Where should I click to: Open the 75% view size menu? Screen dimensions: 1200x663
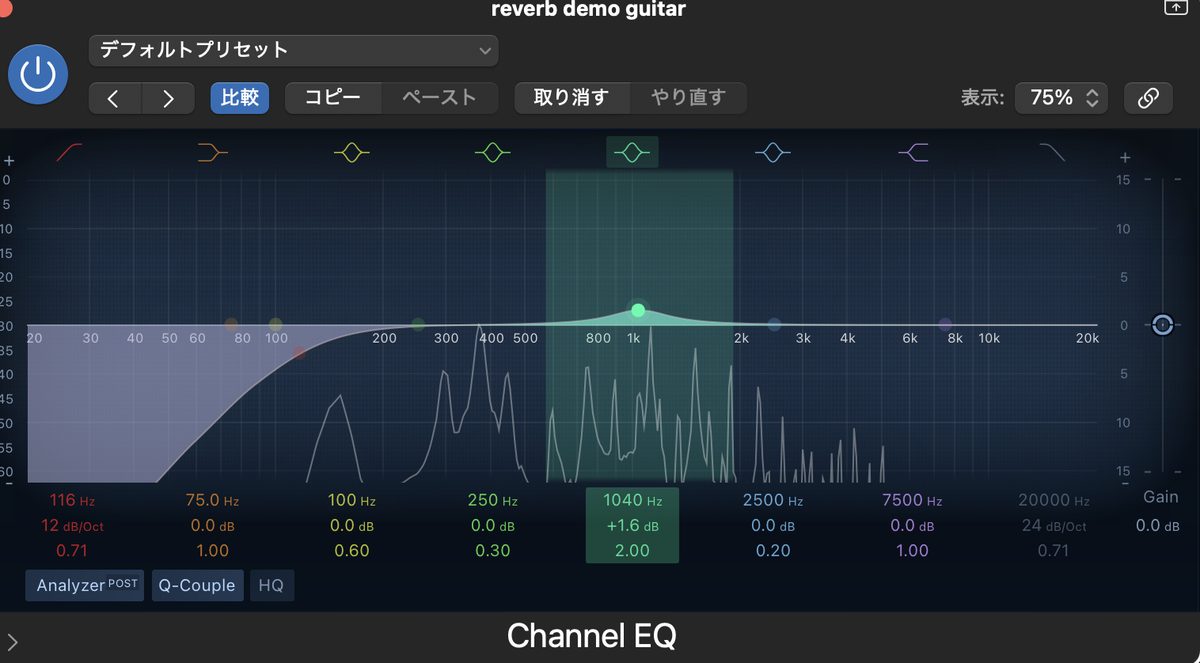(1061, 98)
